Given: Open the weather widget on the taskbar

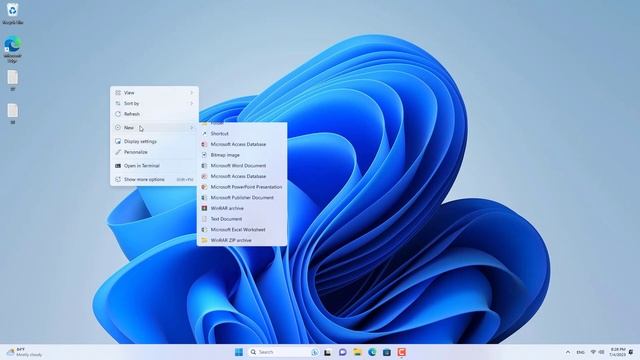Looking at the screenshot, I should pos(24,352).
